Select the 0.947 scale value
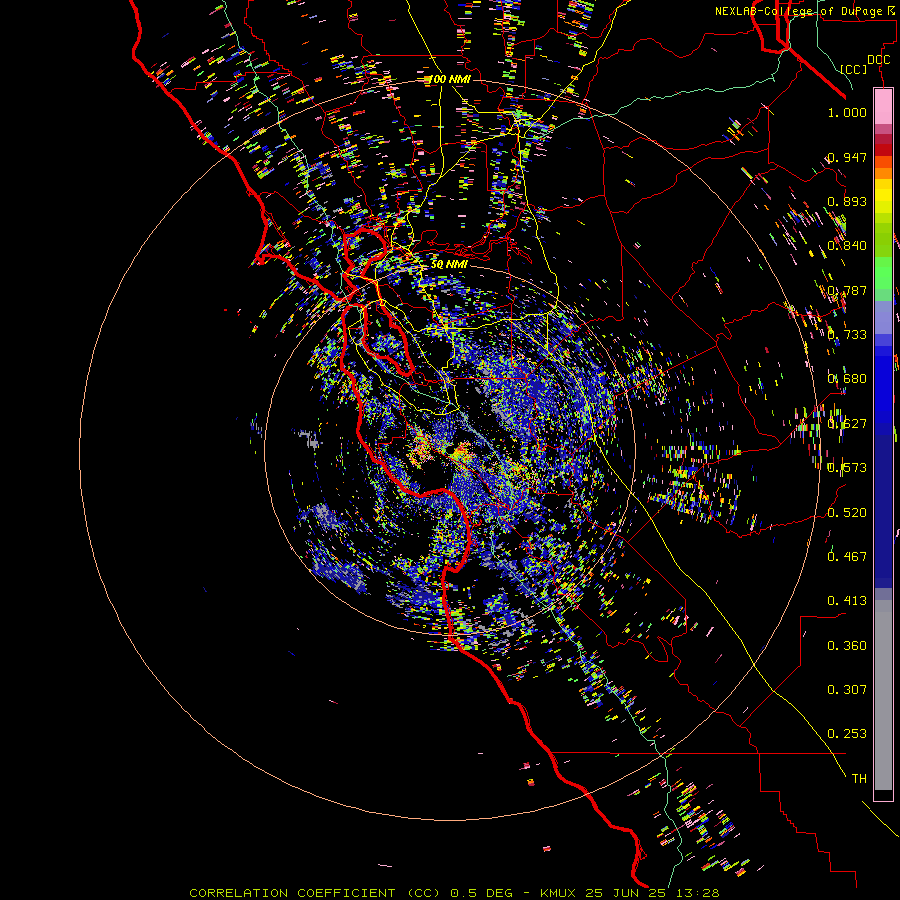The height and width of the screenshot is (900, 900). pyautogui.click(x=847, y=157)
